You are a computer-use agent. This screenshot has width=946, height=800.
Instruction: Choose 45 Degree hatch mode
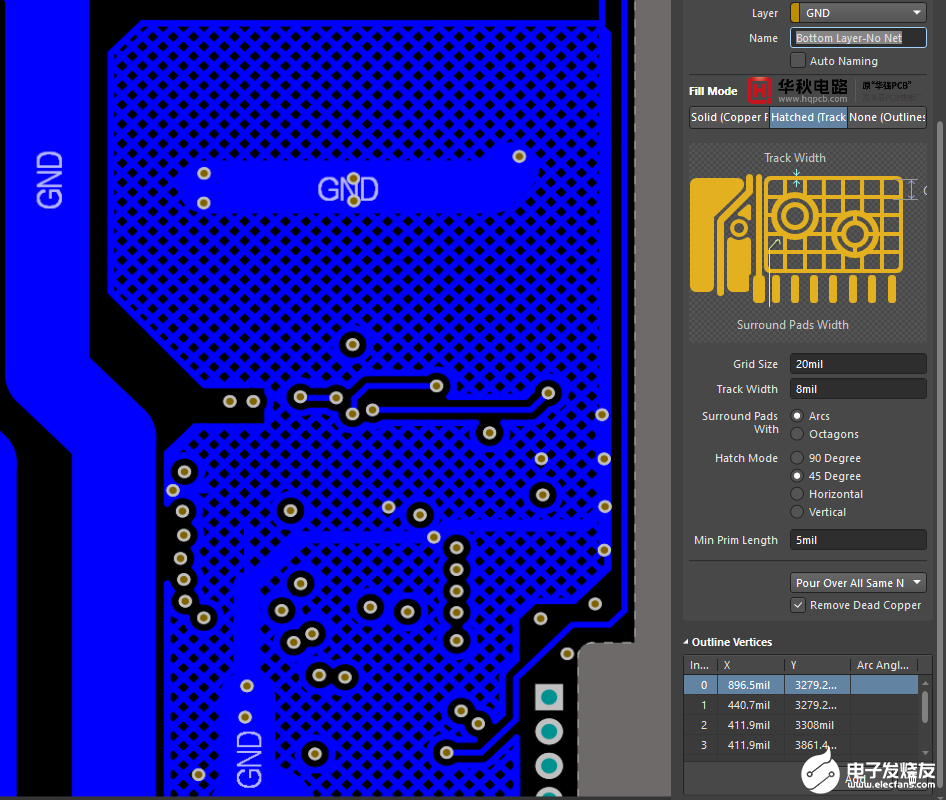[797, 476]
